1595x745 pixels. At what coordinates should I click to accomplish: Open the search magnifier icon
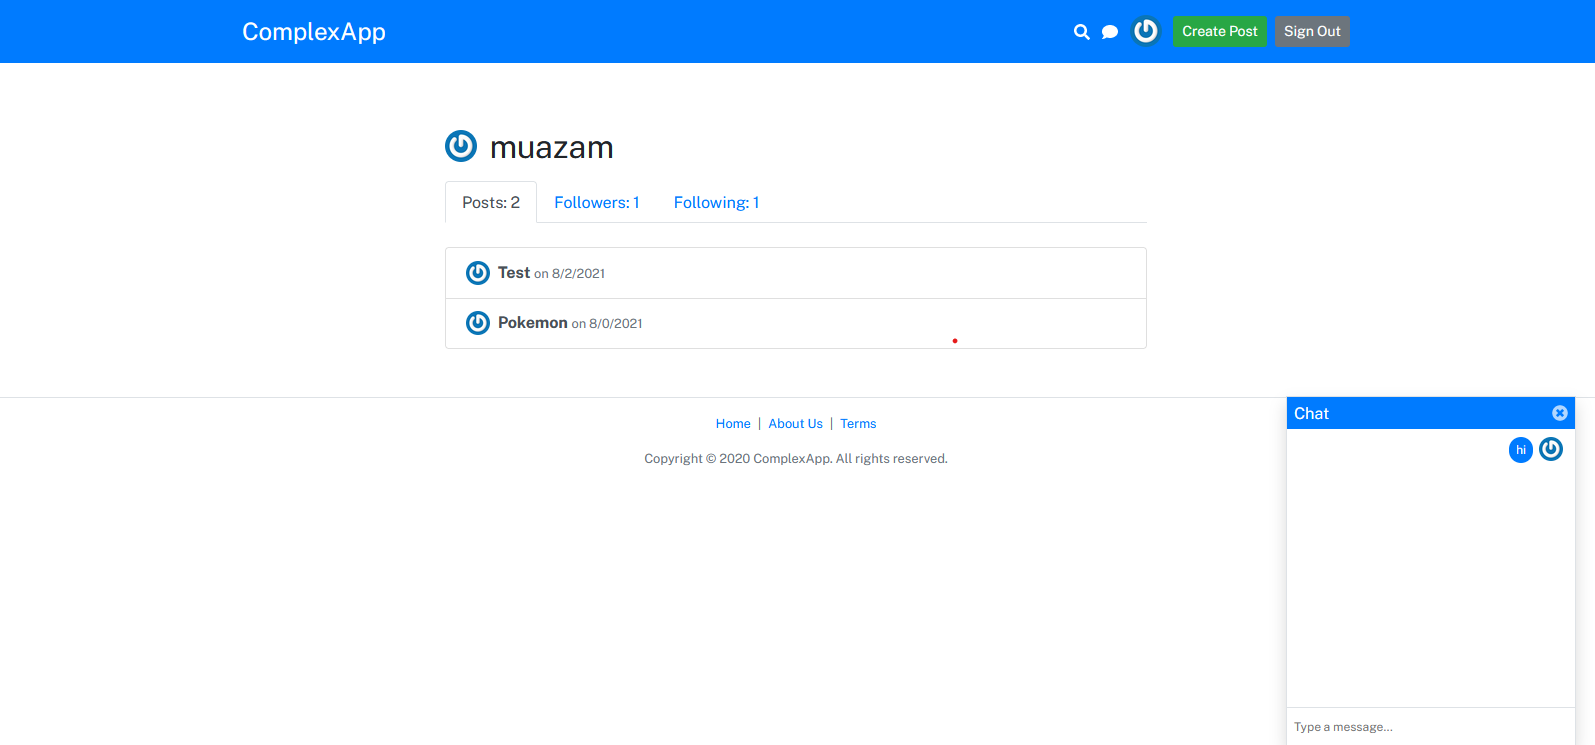[1081, 32]
